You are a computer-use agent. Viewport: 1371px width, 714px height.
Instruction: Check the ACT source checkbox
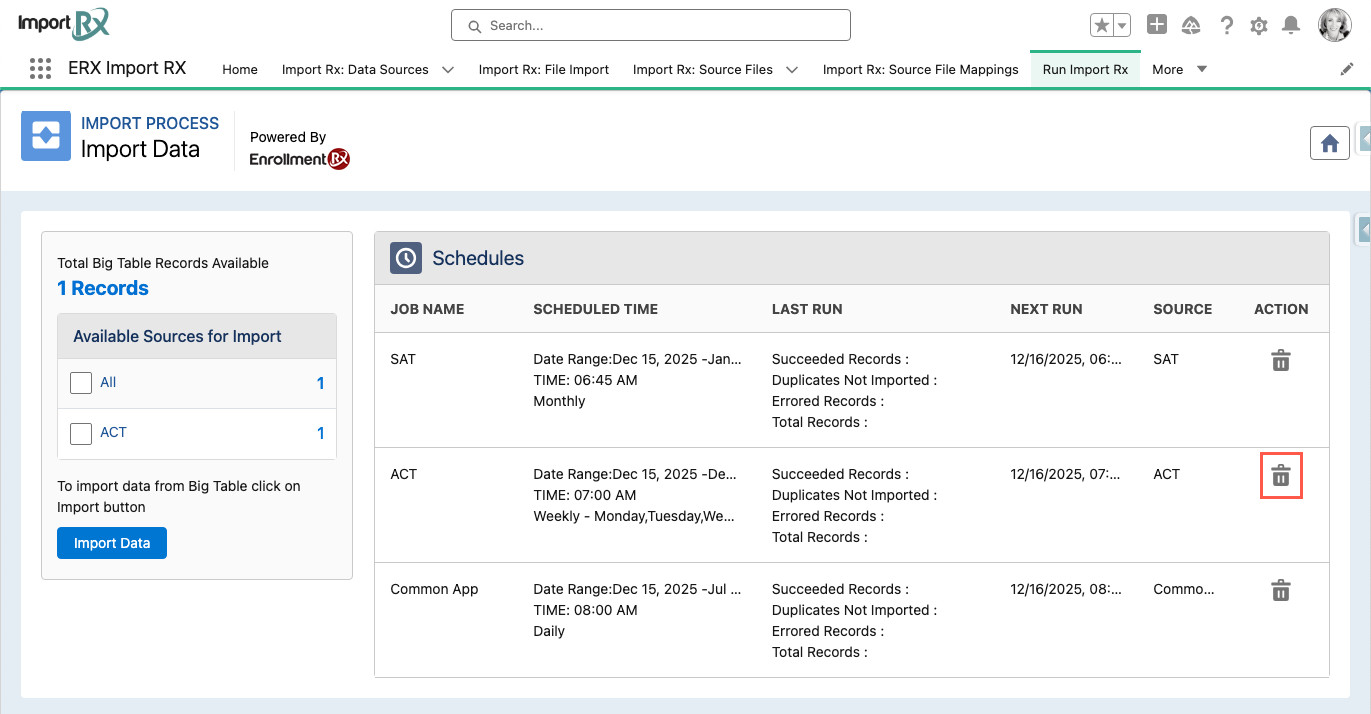(81, 433)
